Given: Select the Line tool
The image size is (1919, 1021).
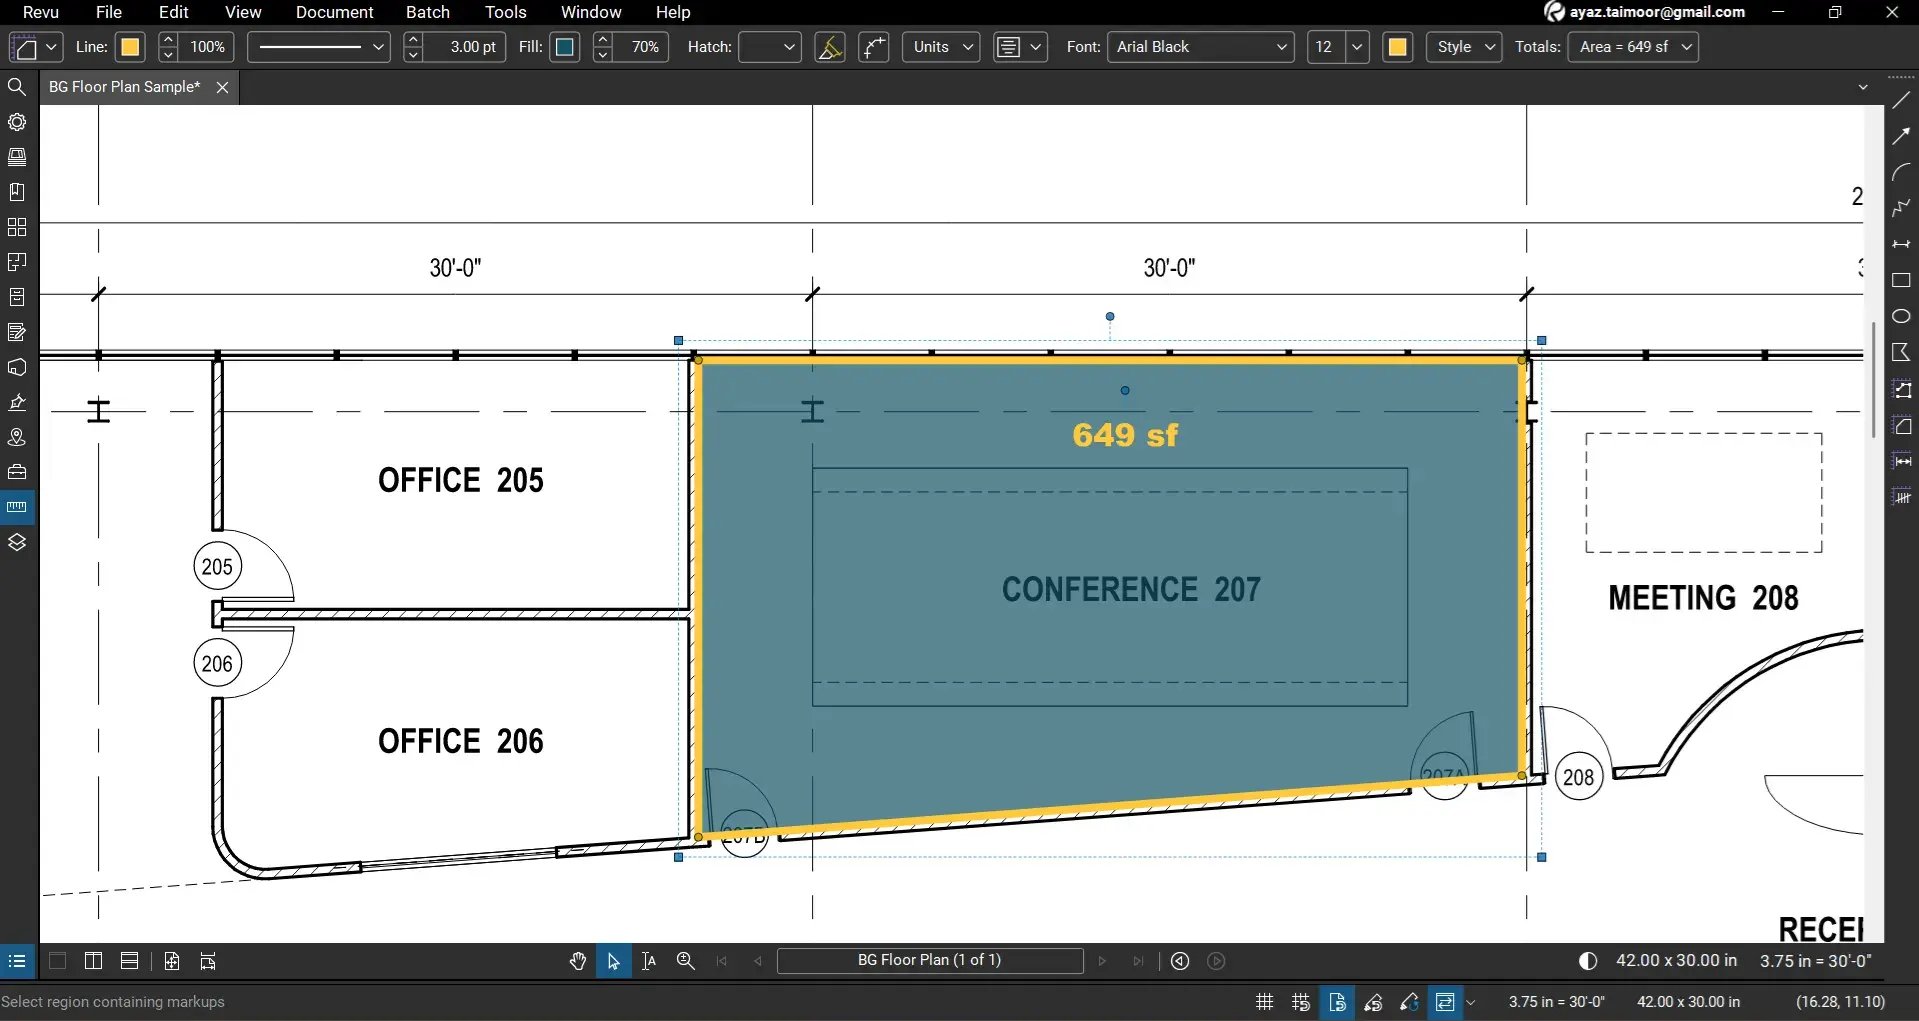Looking at the screenshot, I should (x=1901, y=100).
